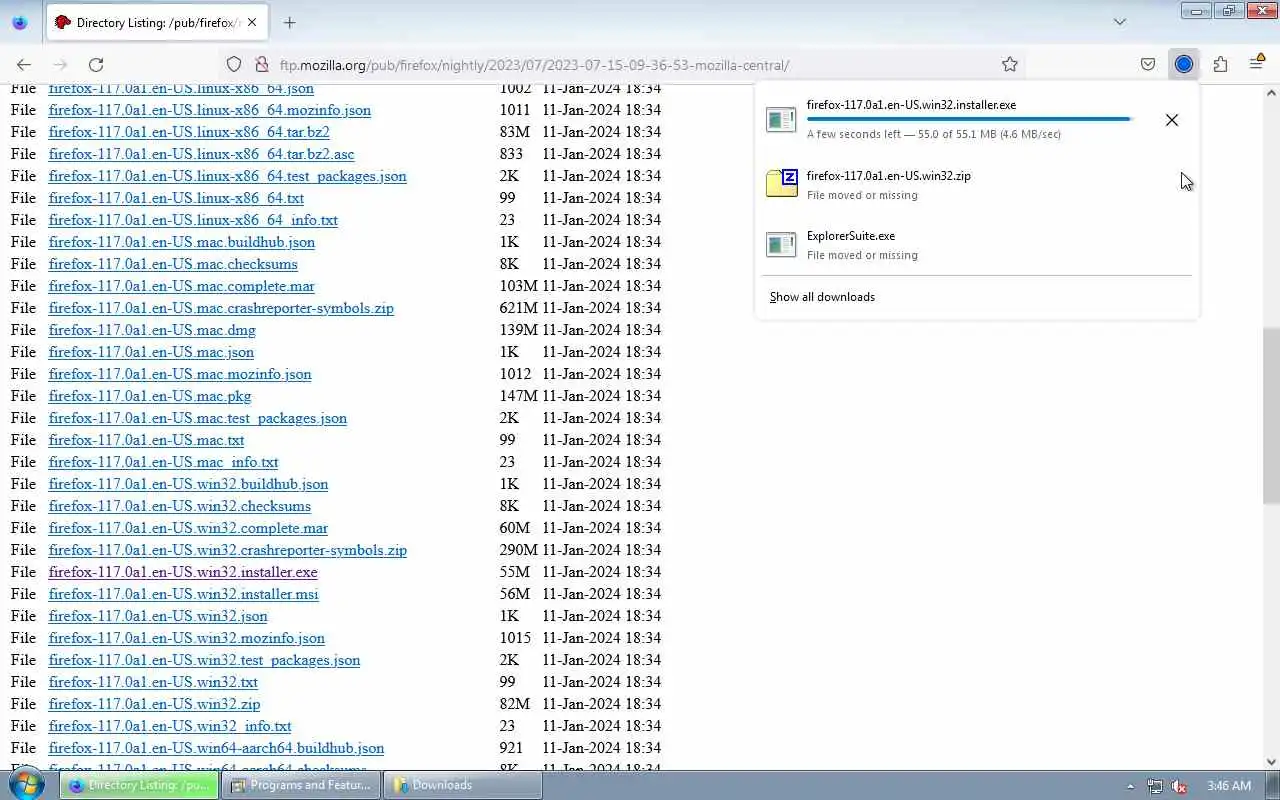Open firefox-117.0a1.en-US.win32.zip link
Image resolution: width=1280 pixels, height=800 pixels.
pyautogui.click(x=154, y=704)
